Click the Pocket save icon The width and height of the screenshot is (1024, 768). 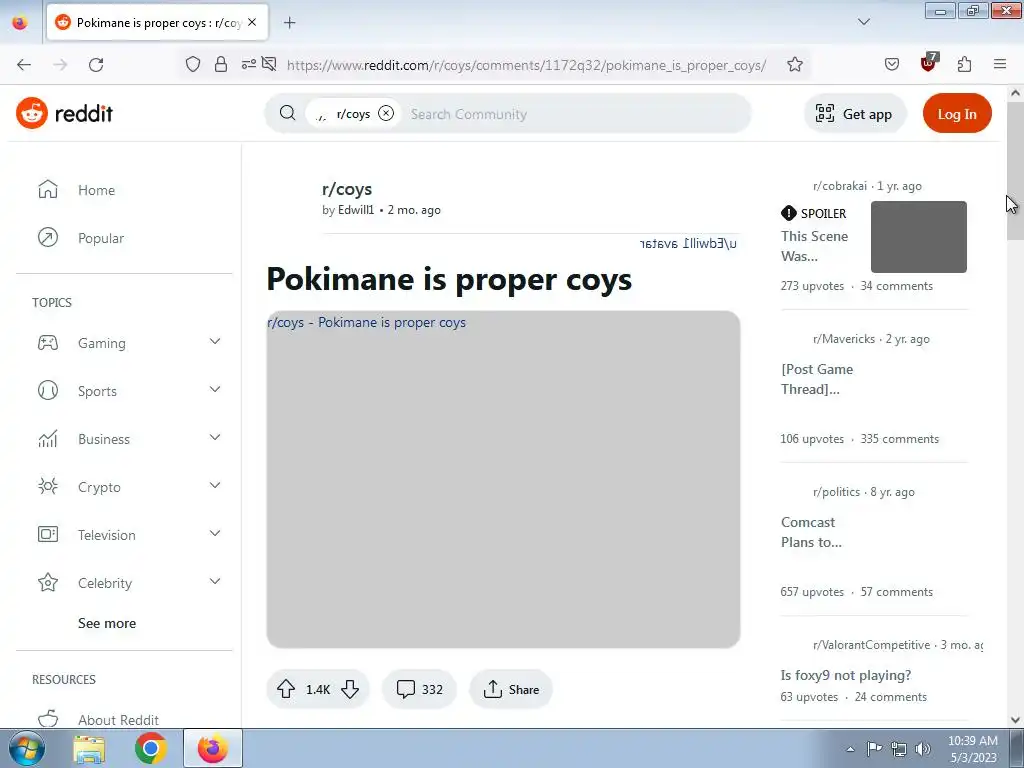click(x=891, y=64)
